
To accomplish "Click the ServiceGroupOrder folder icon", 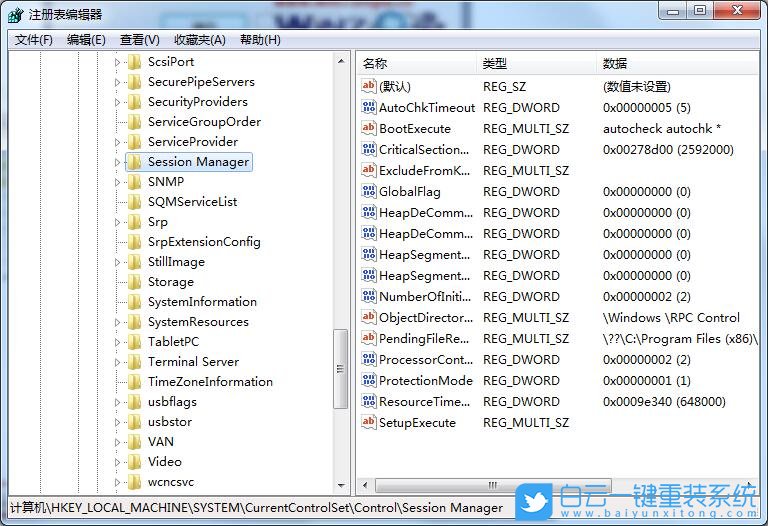I will 135,122.
